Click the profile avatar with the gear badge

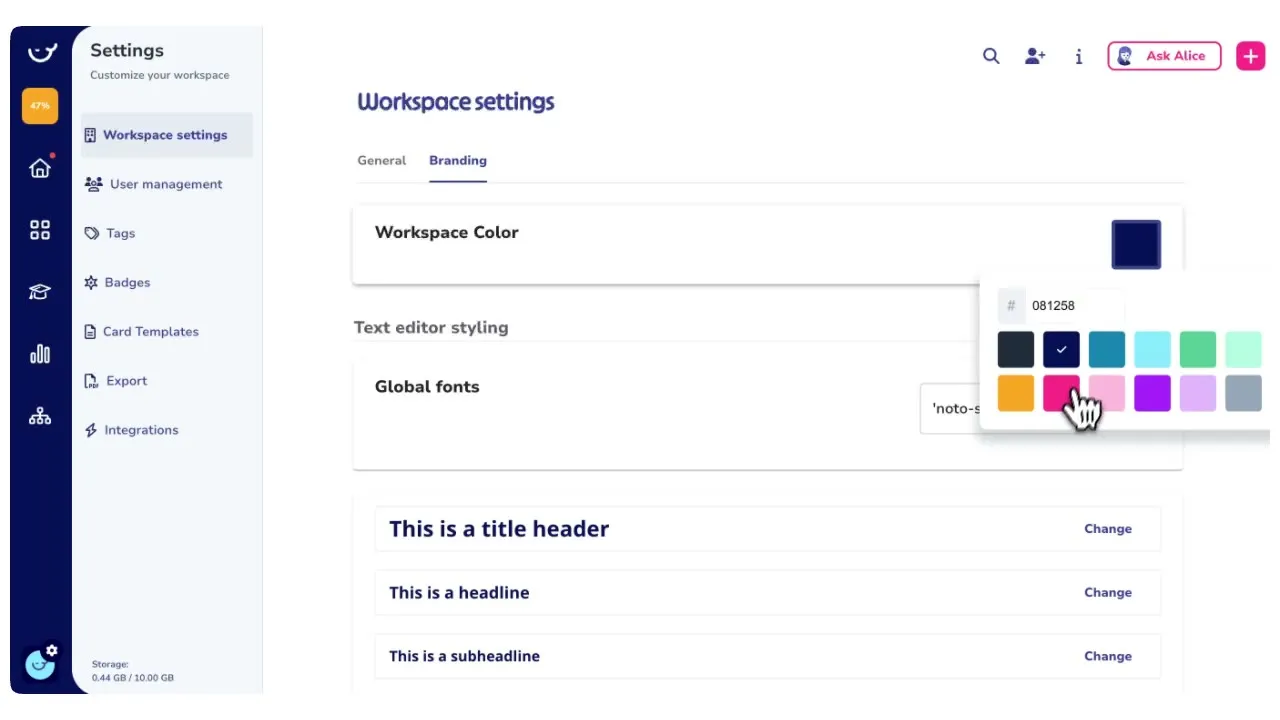click(41, 662)
